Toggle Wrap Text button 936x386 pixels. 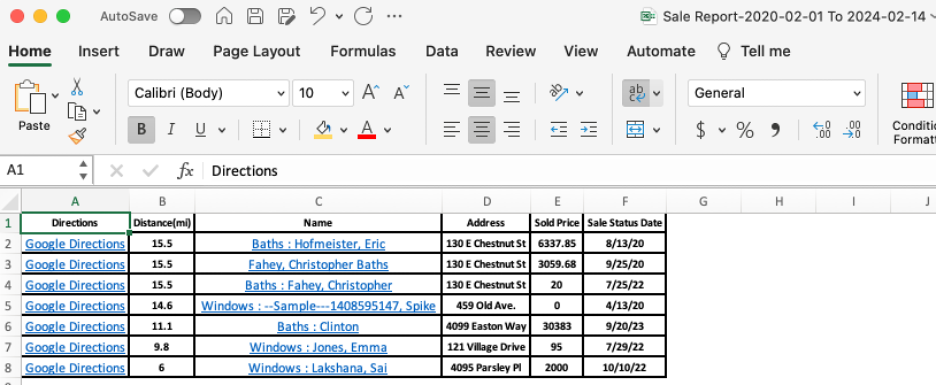[636, 93]
